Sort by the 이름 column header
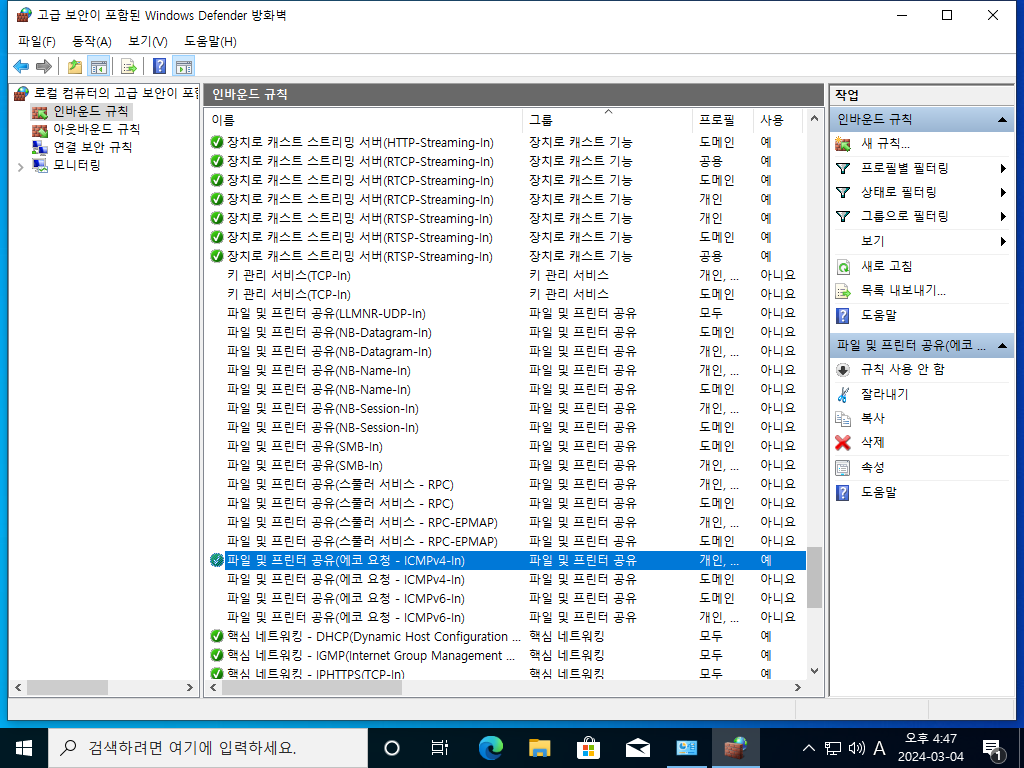Viewport: 1024px width, 768px height. [x=363, y=120]
